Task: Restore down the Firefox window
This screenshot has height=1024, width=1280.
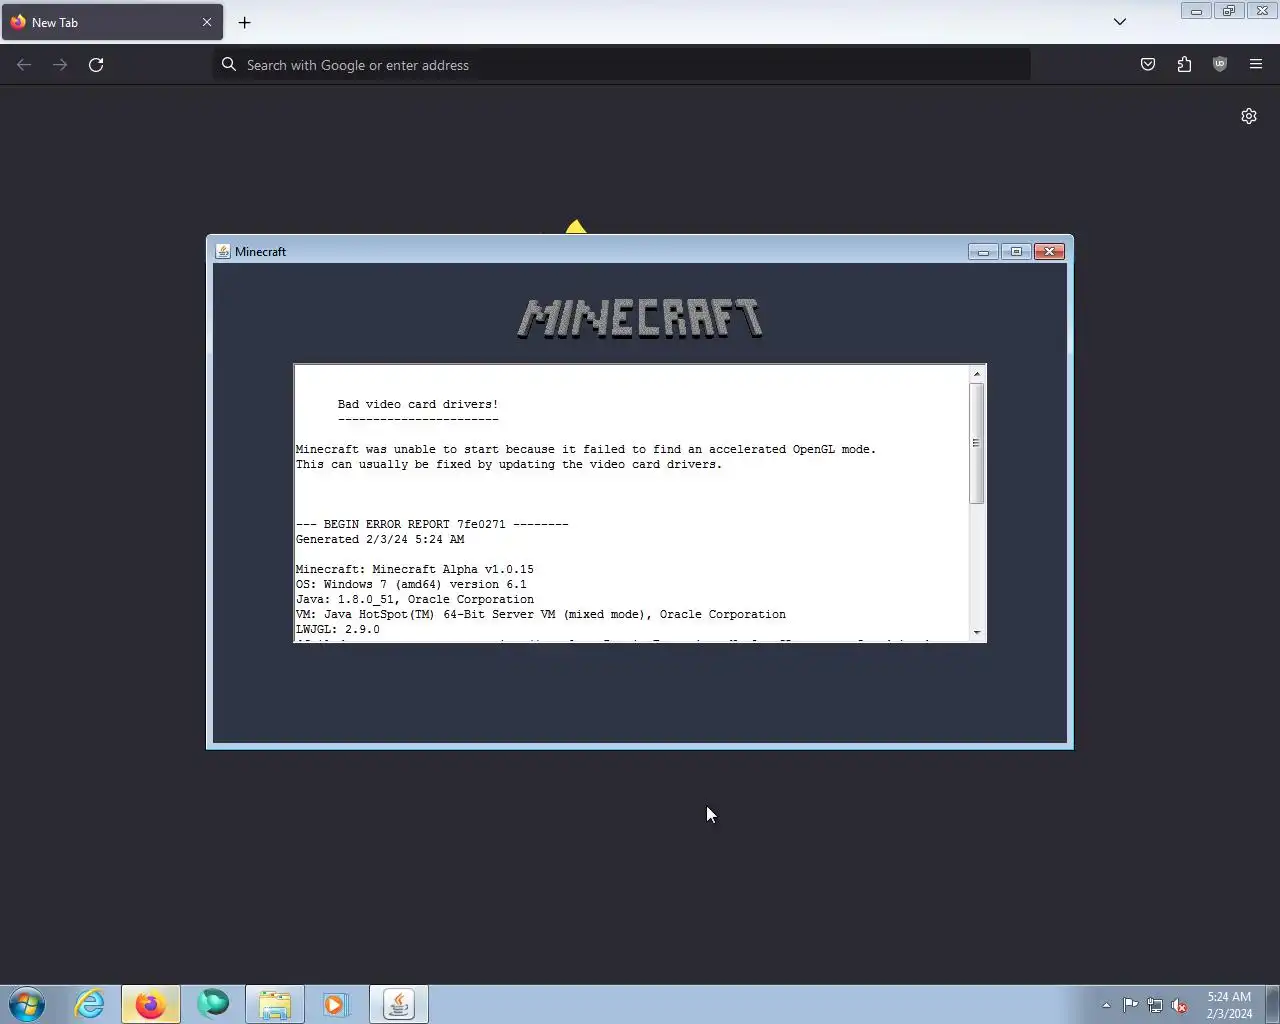Action: pos(1229,11)
